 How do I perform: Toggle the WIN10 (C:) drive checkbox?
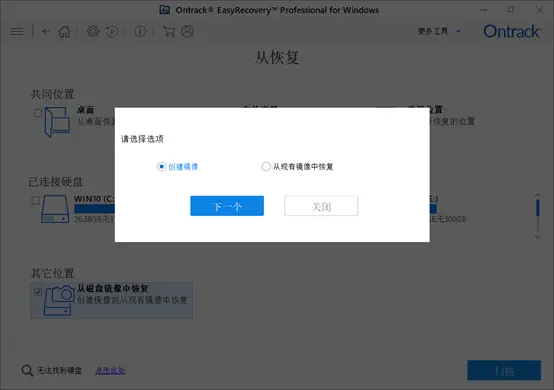35,200
